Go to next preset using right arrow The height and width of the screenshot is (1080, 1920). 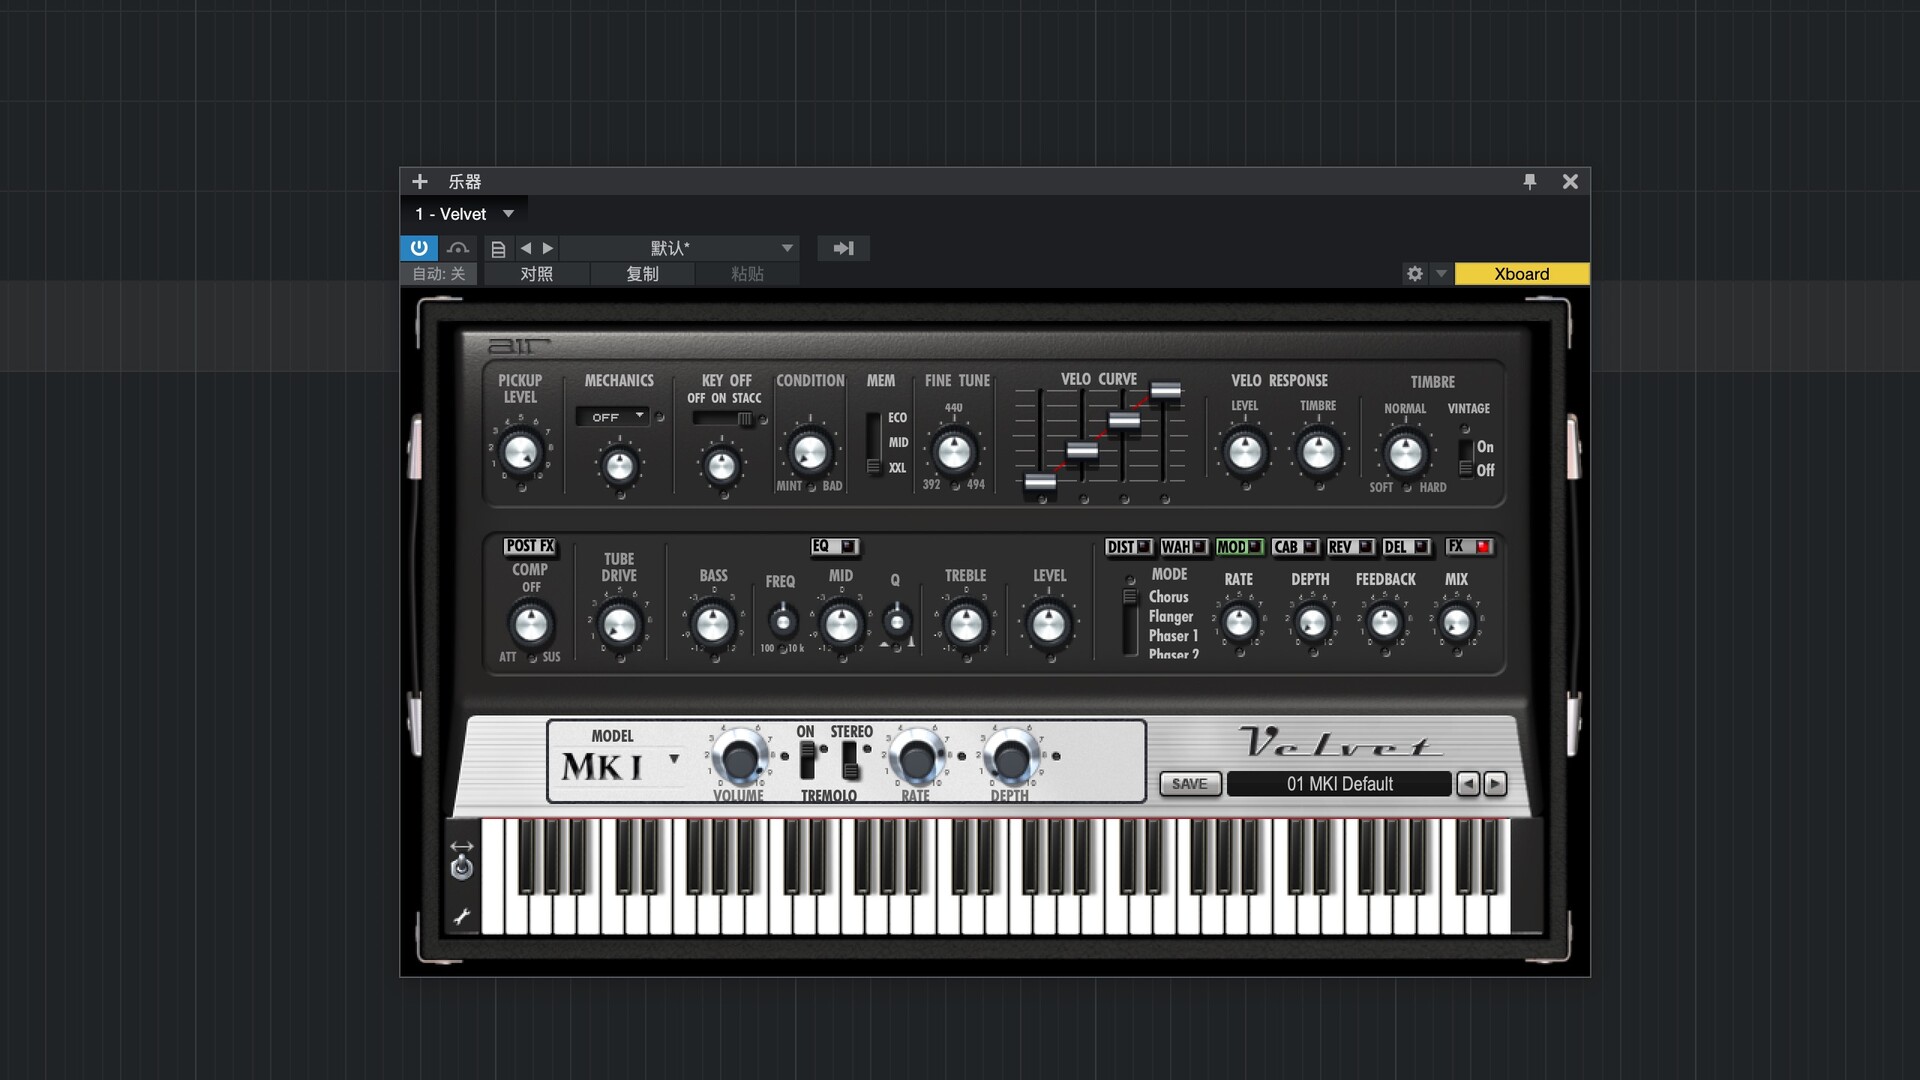coord(548,248)
